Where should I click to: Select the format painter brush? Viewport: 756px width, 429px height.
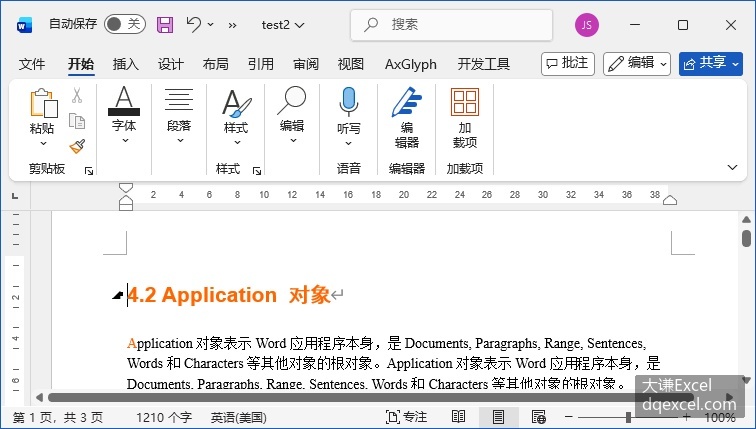pyautogui.click(x=77, y=146)
